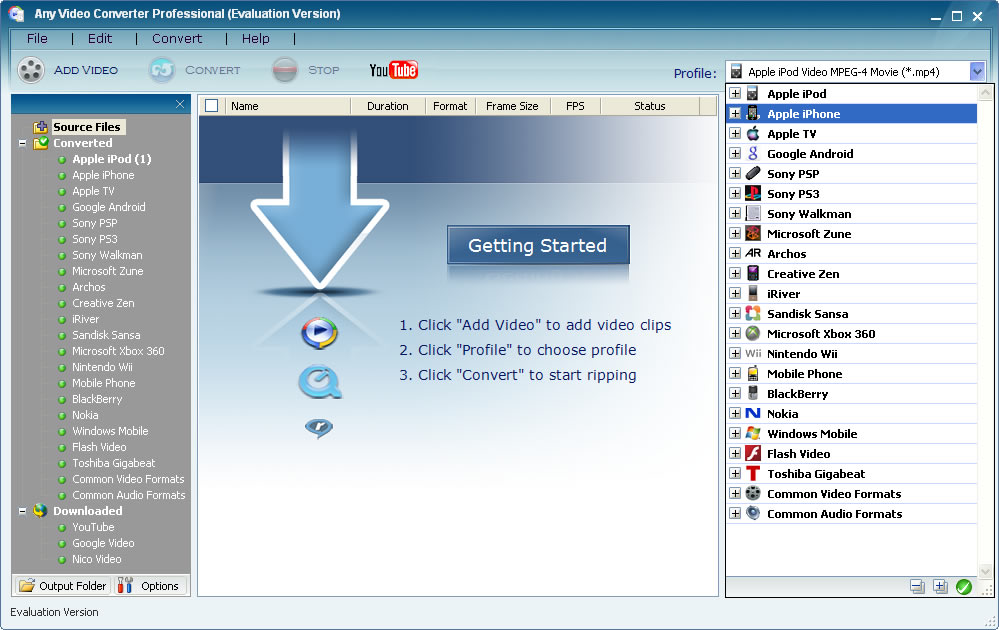Expand the Apple iPod profile group
Screen dimensions: 999x630
pyautogui.click(x=735, y=94)
